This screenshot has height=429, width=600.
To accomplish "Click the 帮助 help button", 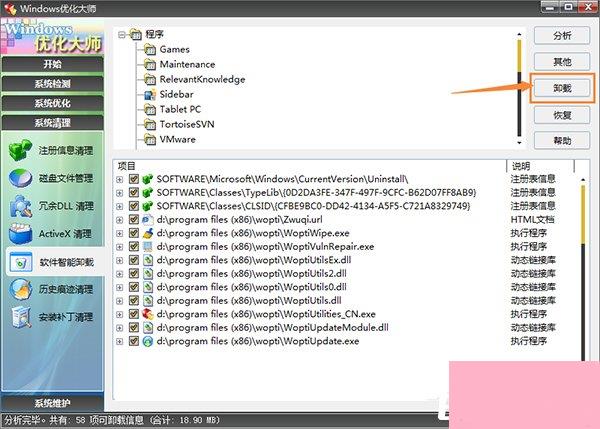I will (x=562, y=141).
